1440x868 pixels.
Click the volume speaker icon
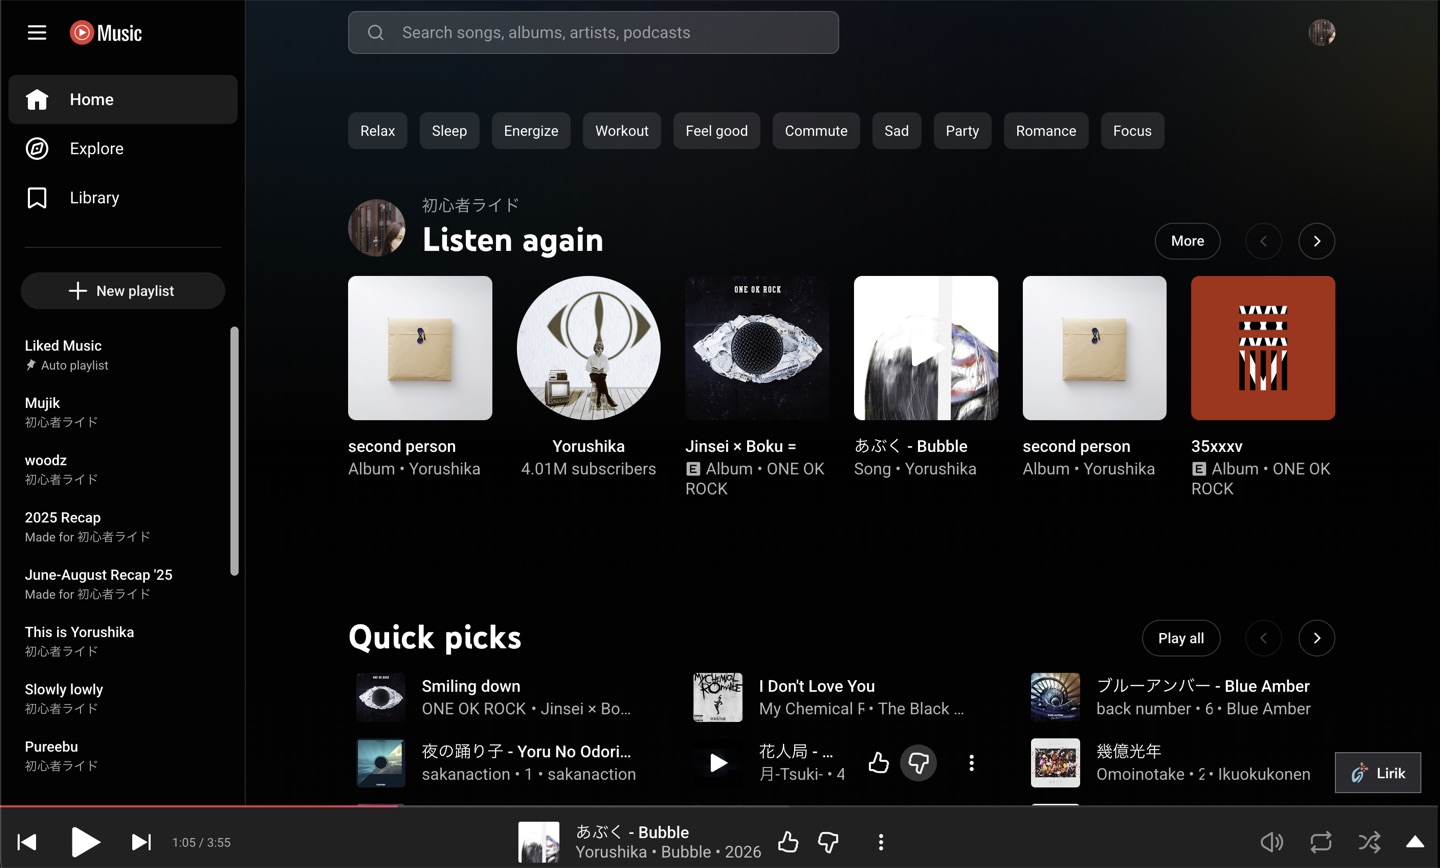[x=1271, y=842]
